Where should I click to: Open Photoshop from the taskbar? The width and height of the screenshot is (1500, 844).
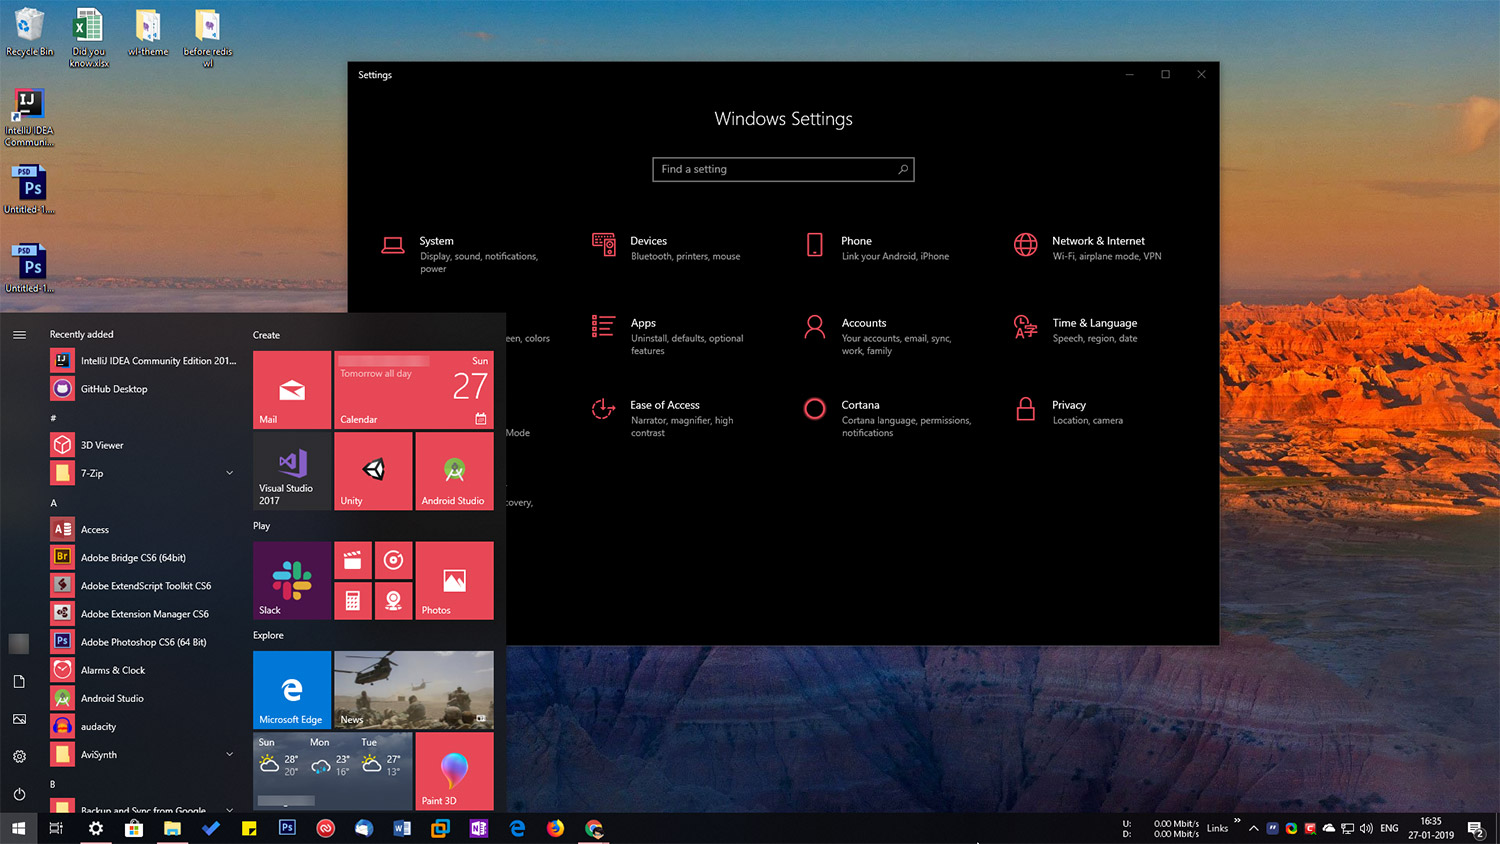click(287, 828)
